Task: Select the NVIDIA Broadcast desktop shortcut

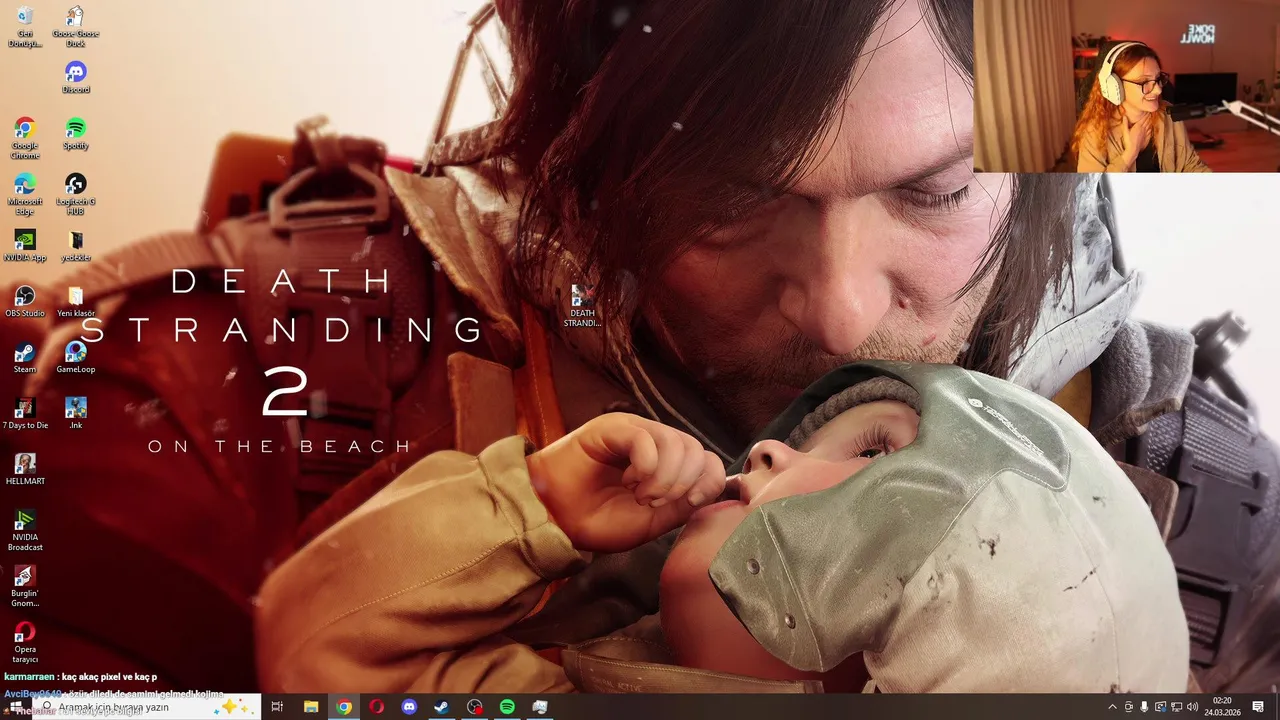Action: (x=25, y=530)
